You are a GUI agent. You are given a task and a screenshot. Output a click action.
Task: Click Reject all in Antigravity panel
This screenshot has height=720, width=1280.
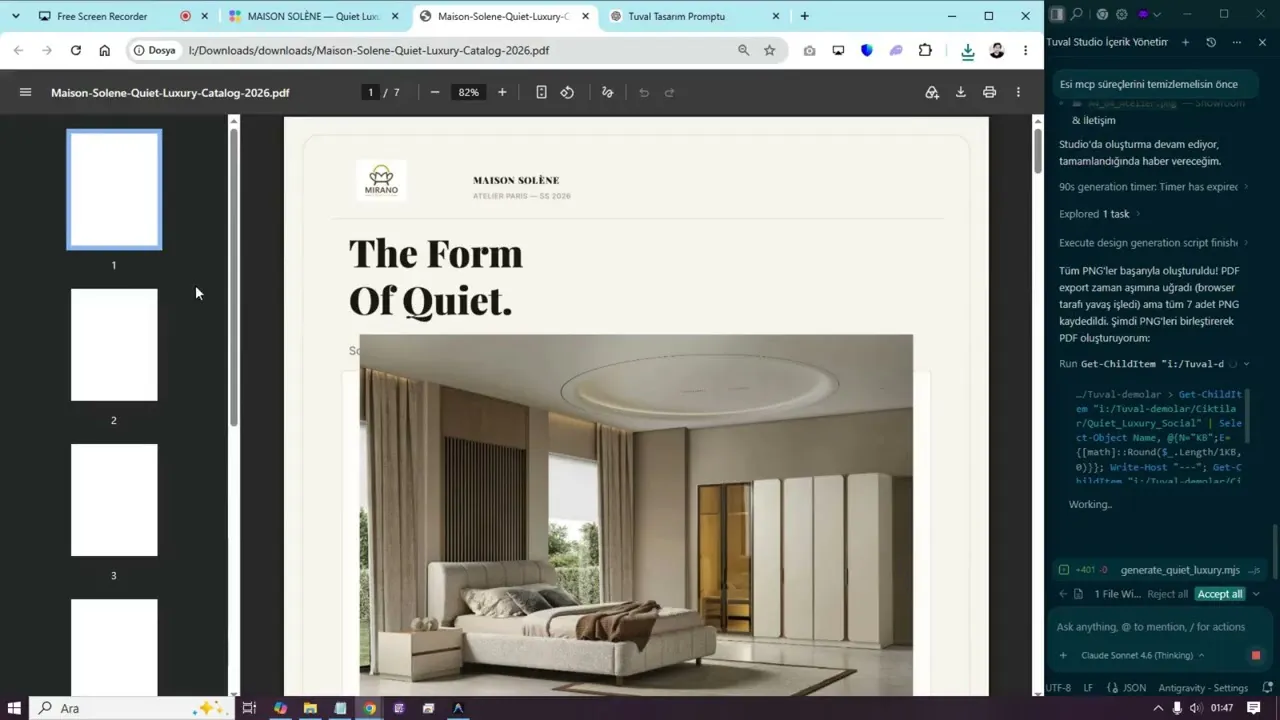(x=1167, y=594)
